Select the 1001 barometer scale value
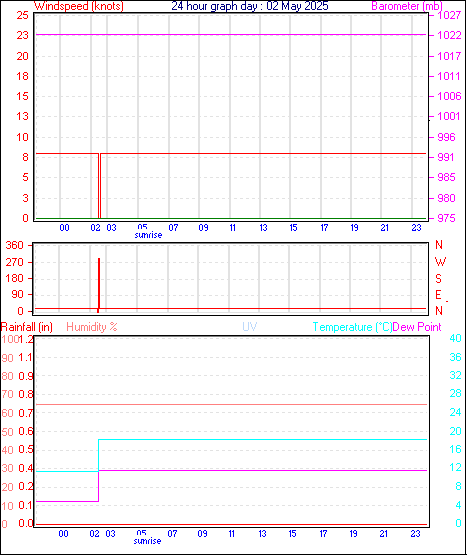The width and height of the screenshot is (467, 559). tap(449, 116)
